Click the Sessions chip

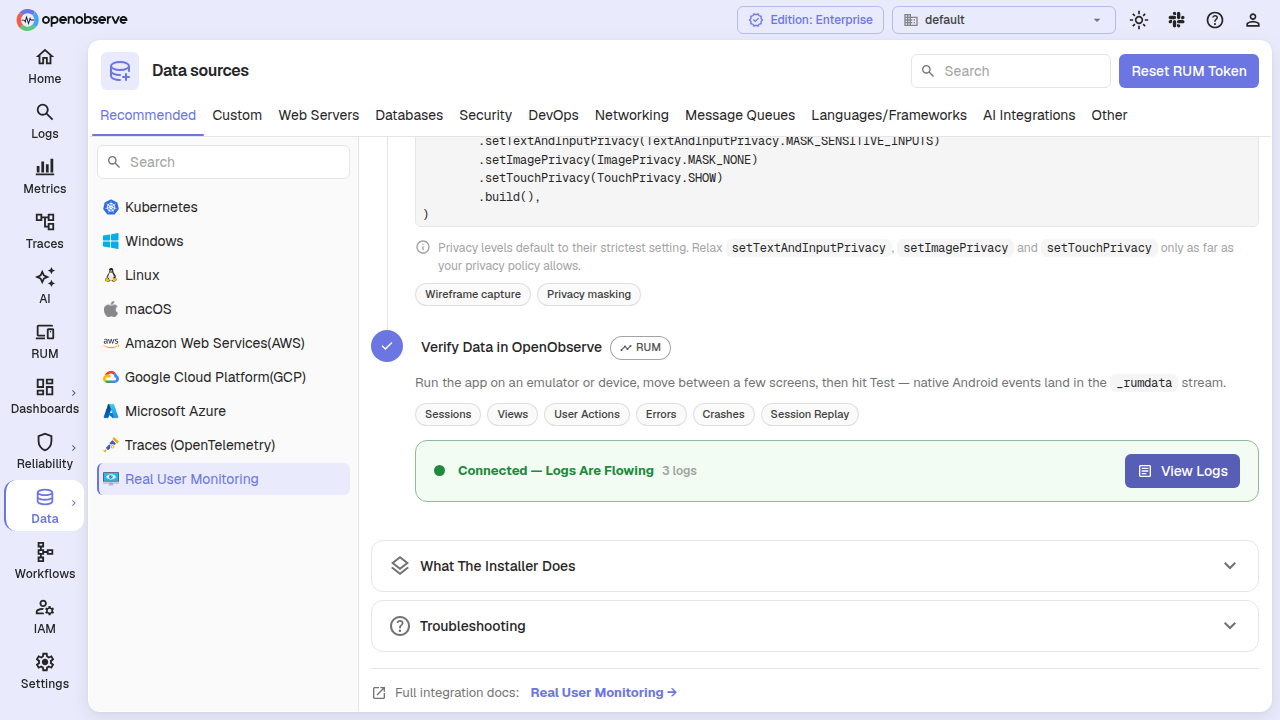click(448, 414)
